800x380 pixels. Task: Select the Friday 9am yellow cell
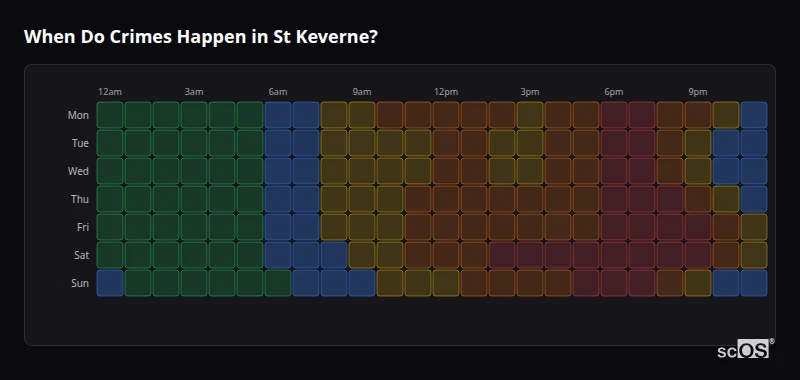pos(362,227)
